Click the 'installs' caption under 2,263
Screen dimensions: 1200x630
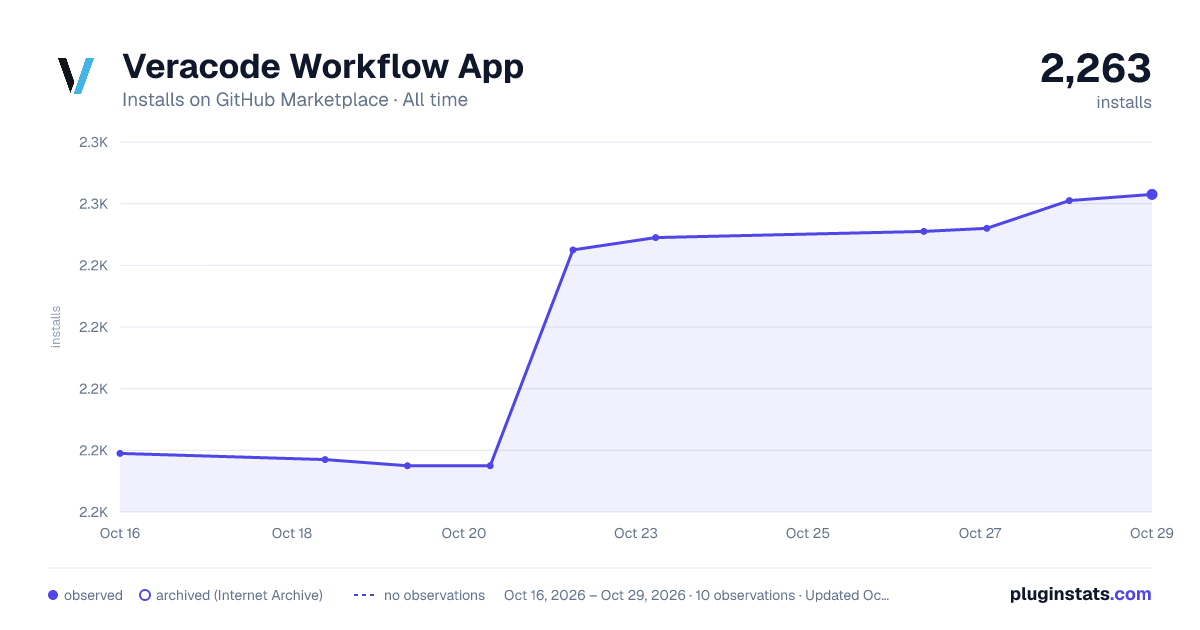coord(1124,102)
